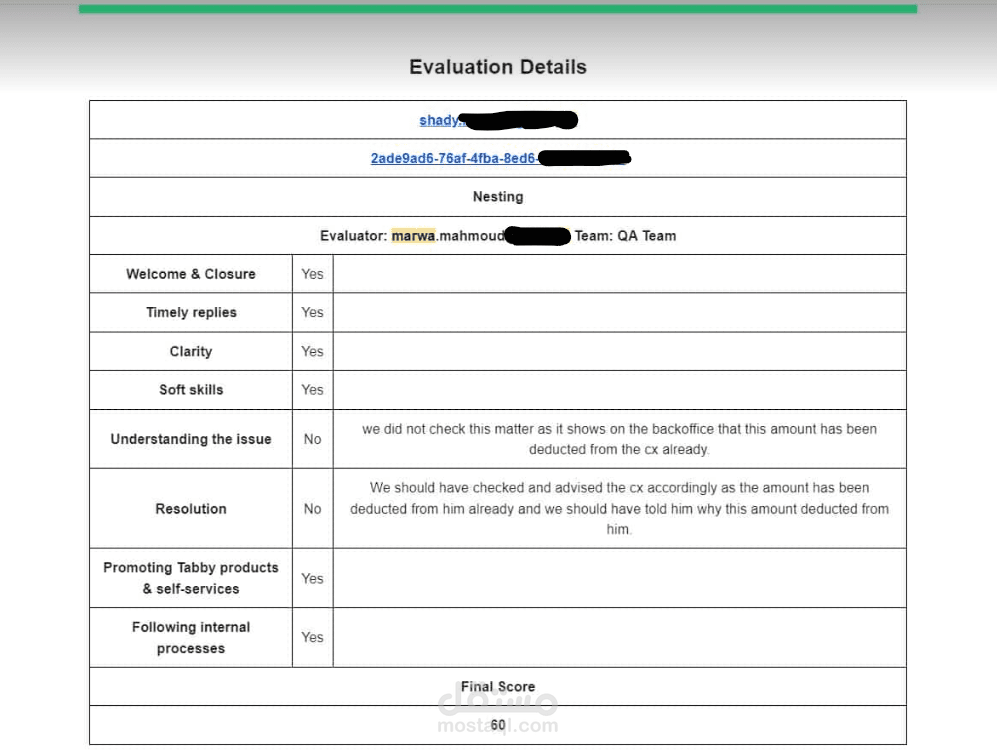Click the Timely replies criterion
The width and height of the screenshot is (997, 751).
point(191,312)
